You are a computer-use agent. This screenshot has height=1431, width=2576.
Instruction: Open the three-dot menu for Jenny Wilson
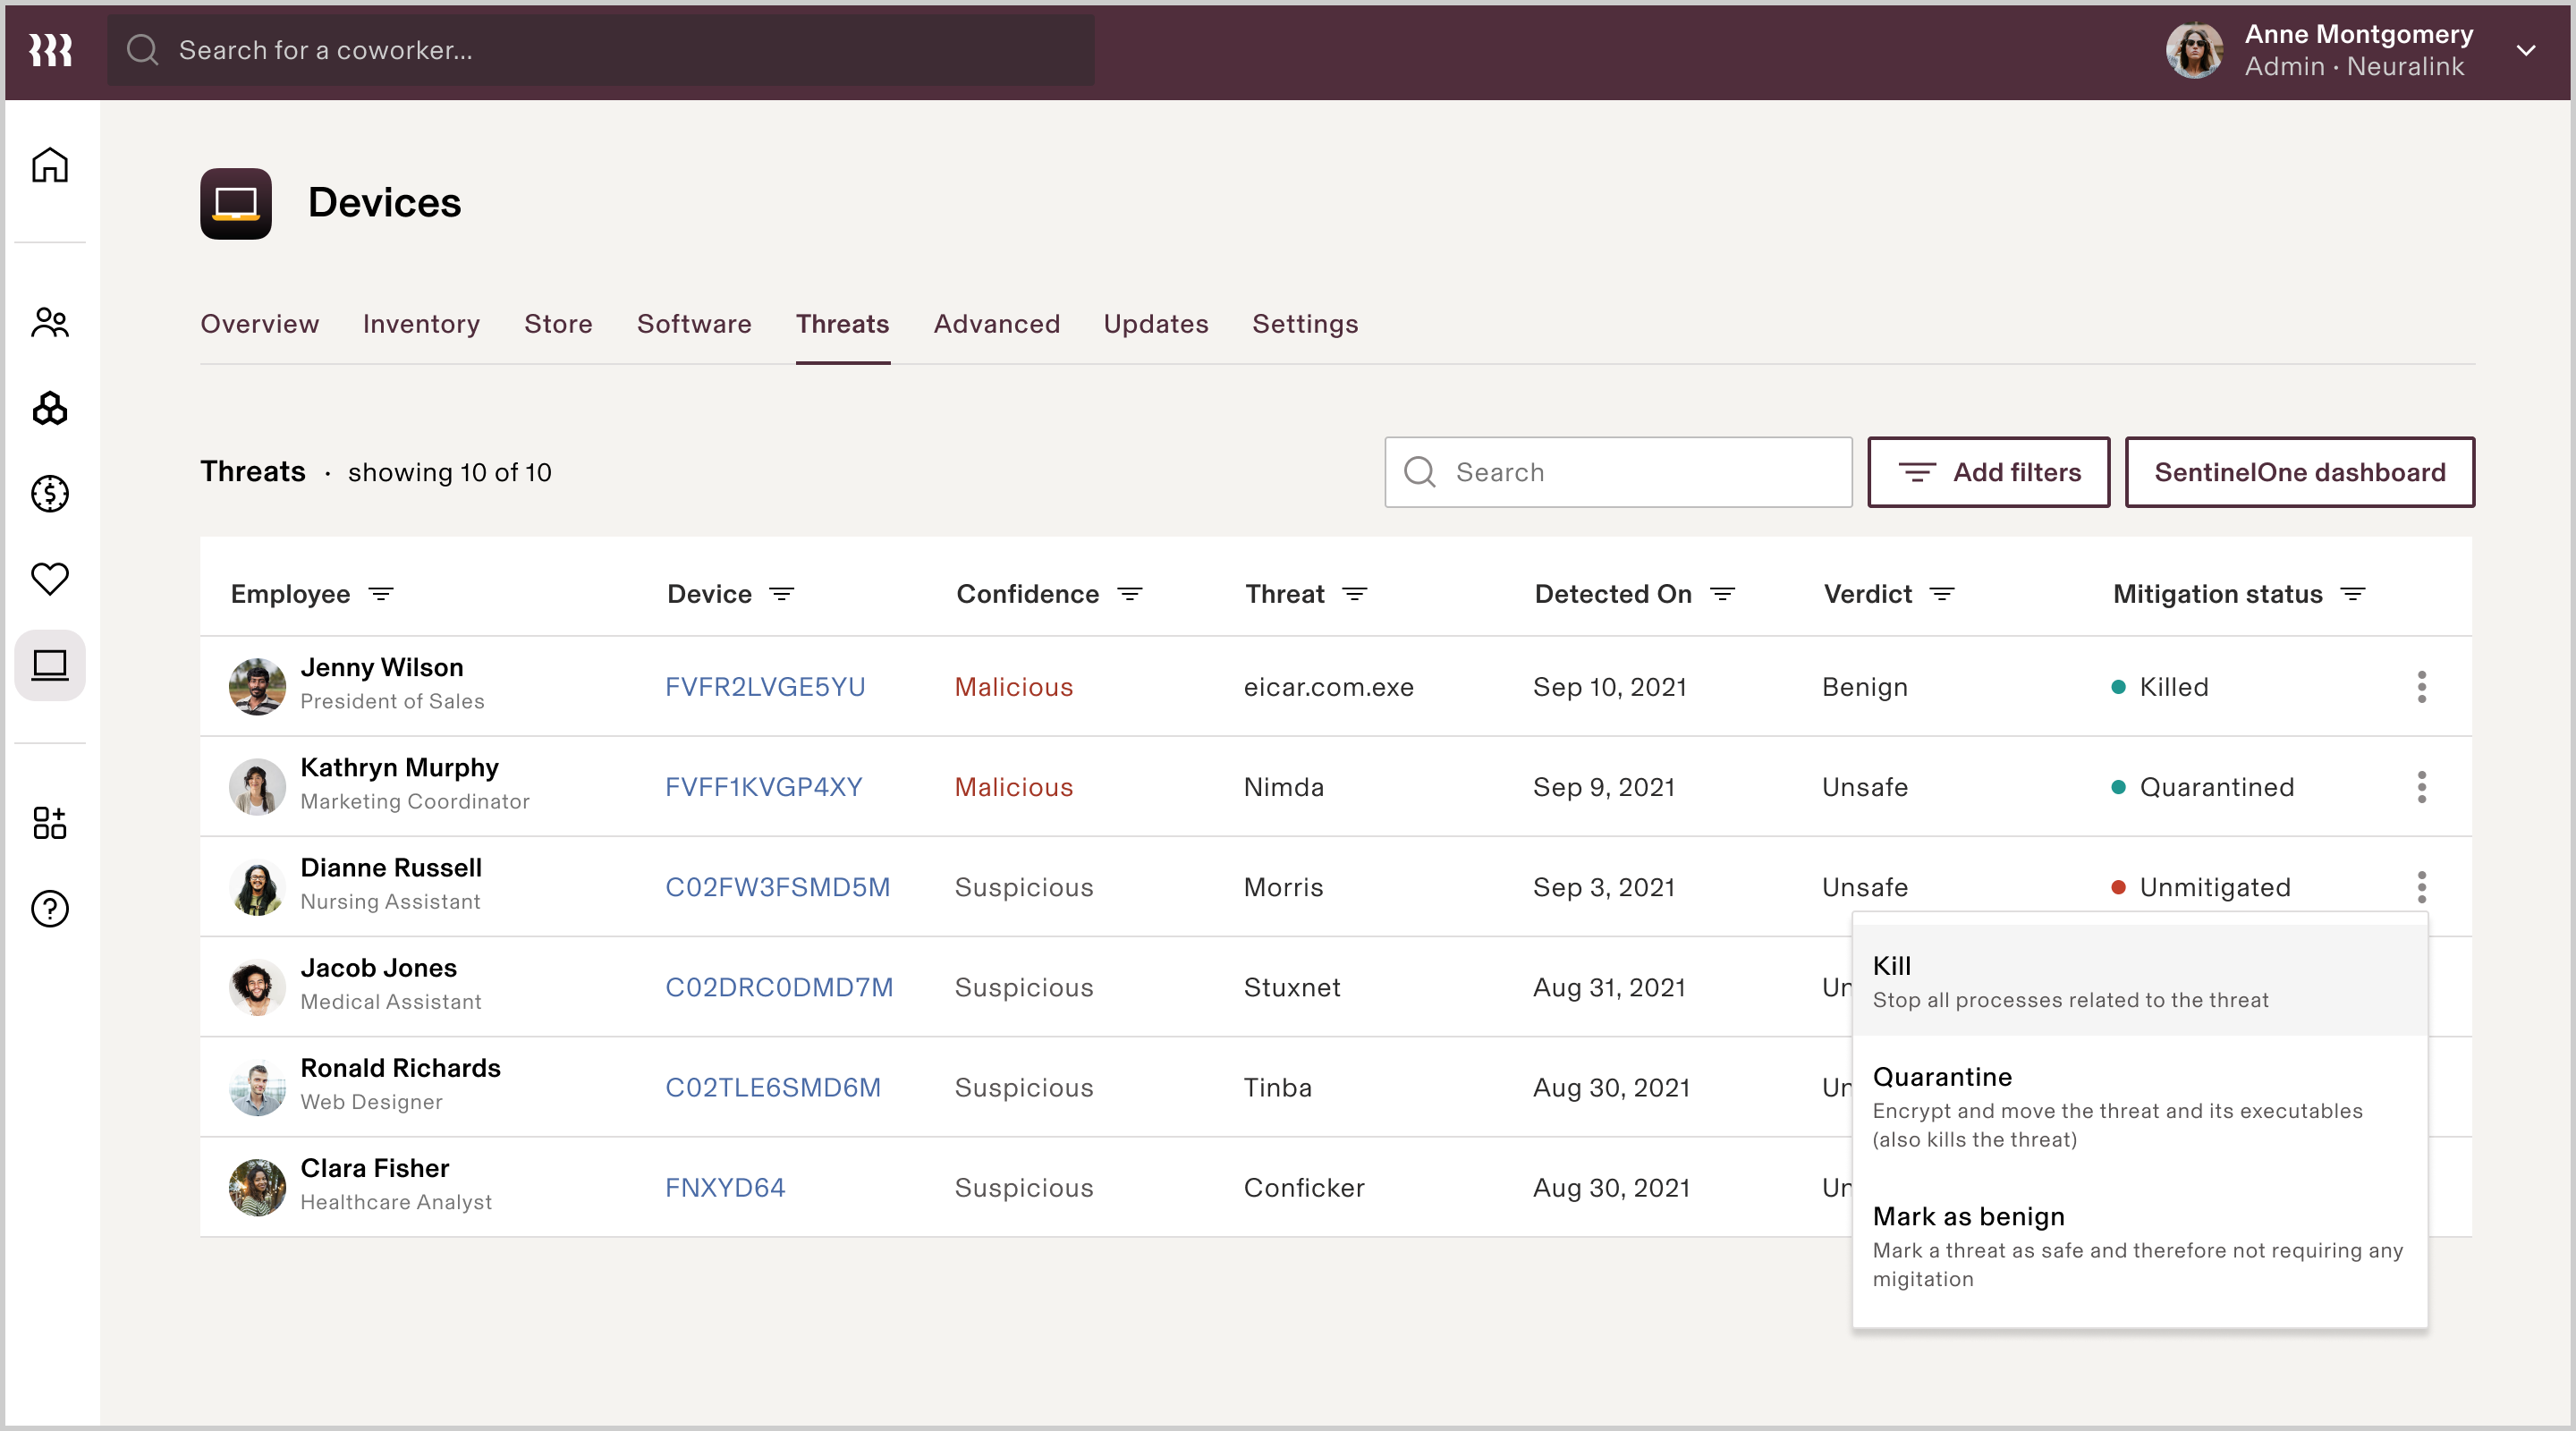2421,687
